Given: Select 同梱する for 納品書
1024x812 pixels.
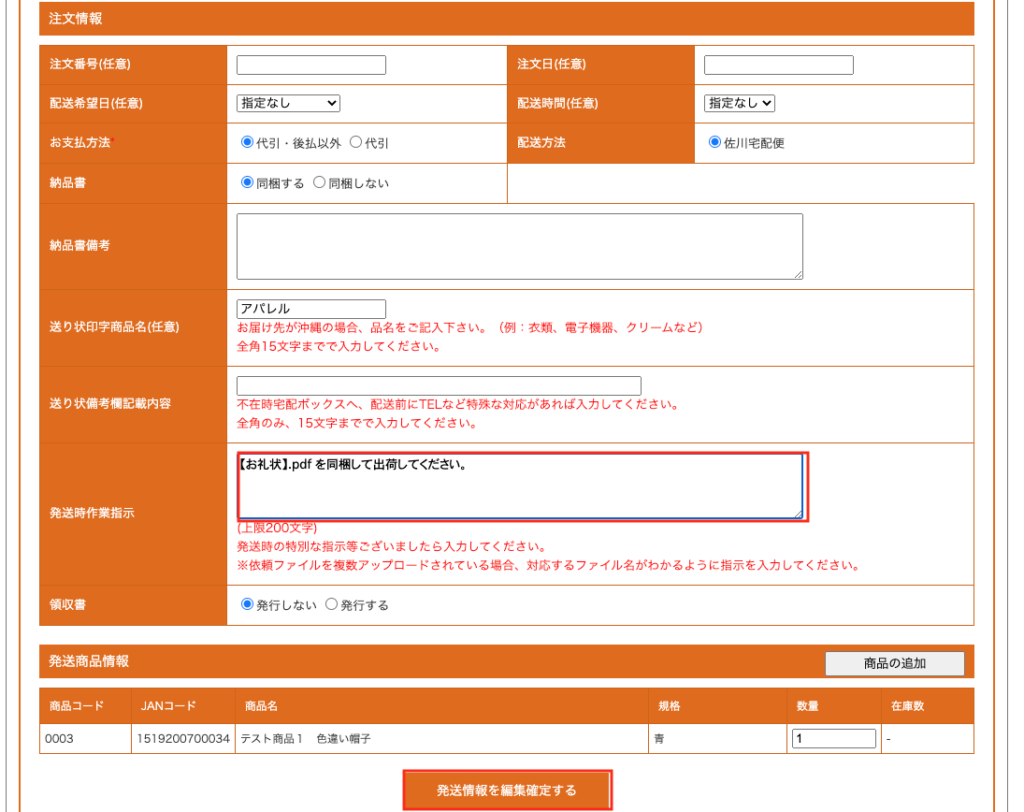Looking at the screenshot, I should pyautogui.click(x=248, y=183).
